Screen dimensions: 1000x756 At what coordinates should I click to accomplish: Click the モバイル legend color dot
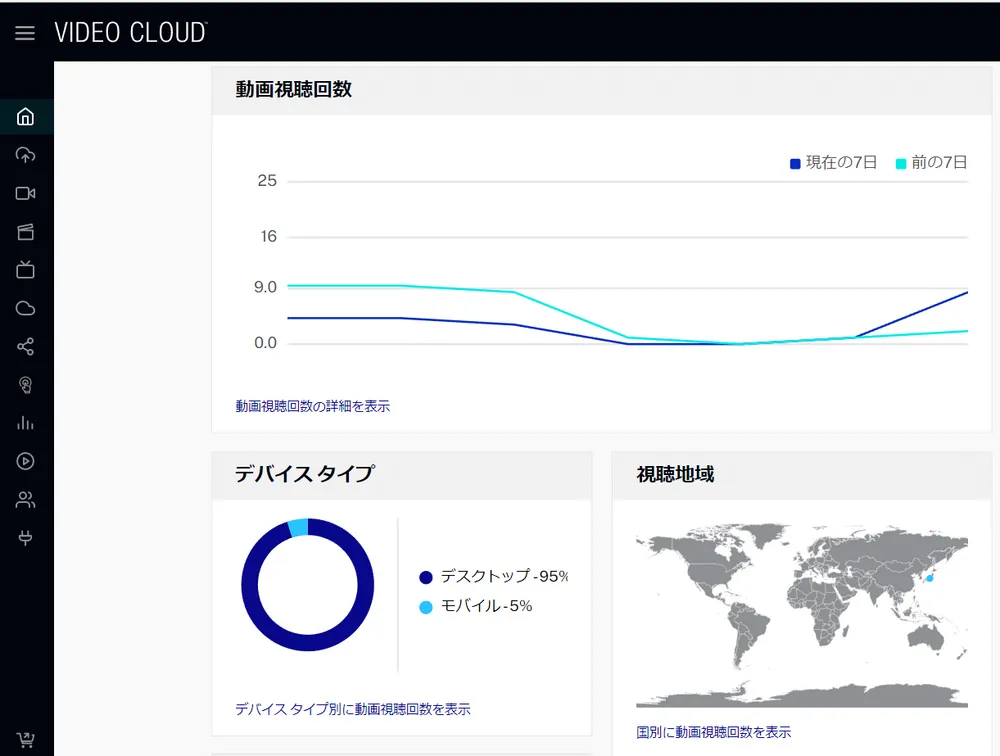[x=424, y=606]
